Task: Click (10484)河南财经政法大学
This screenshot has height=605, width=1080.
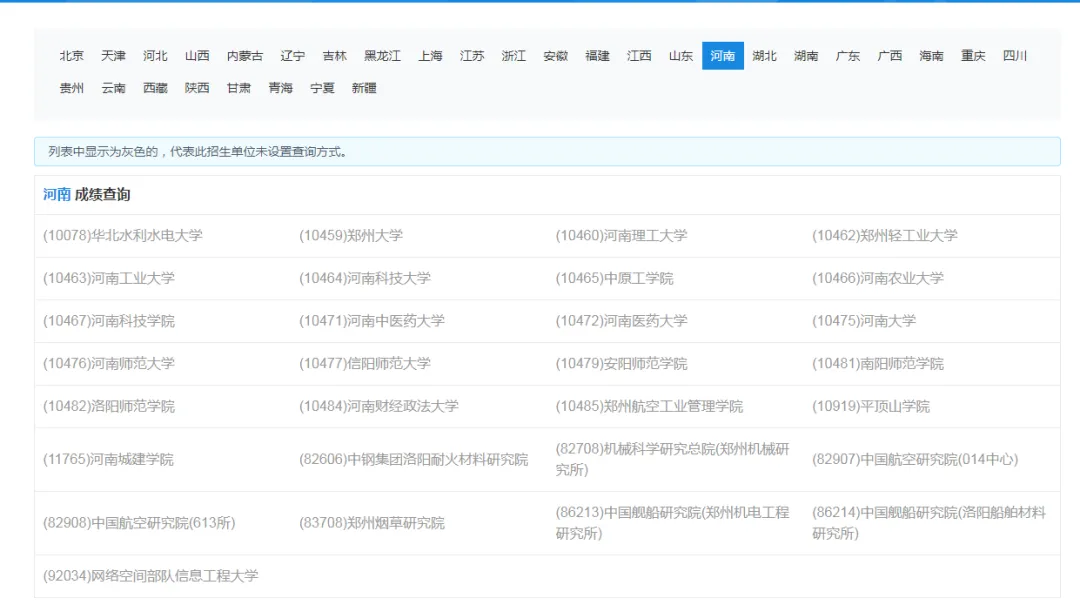Action: [x=379, y=407]
